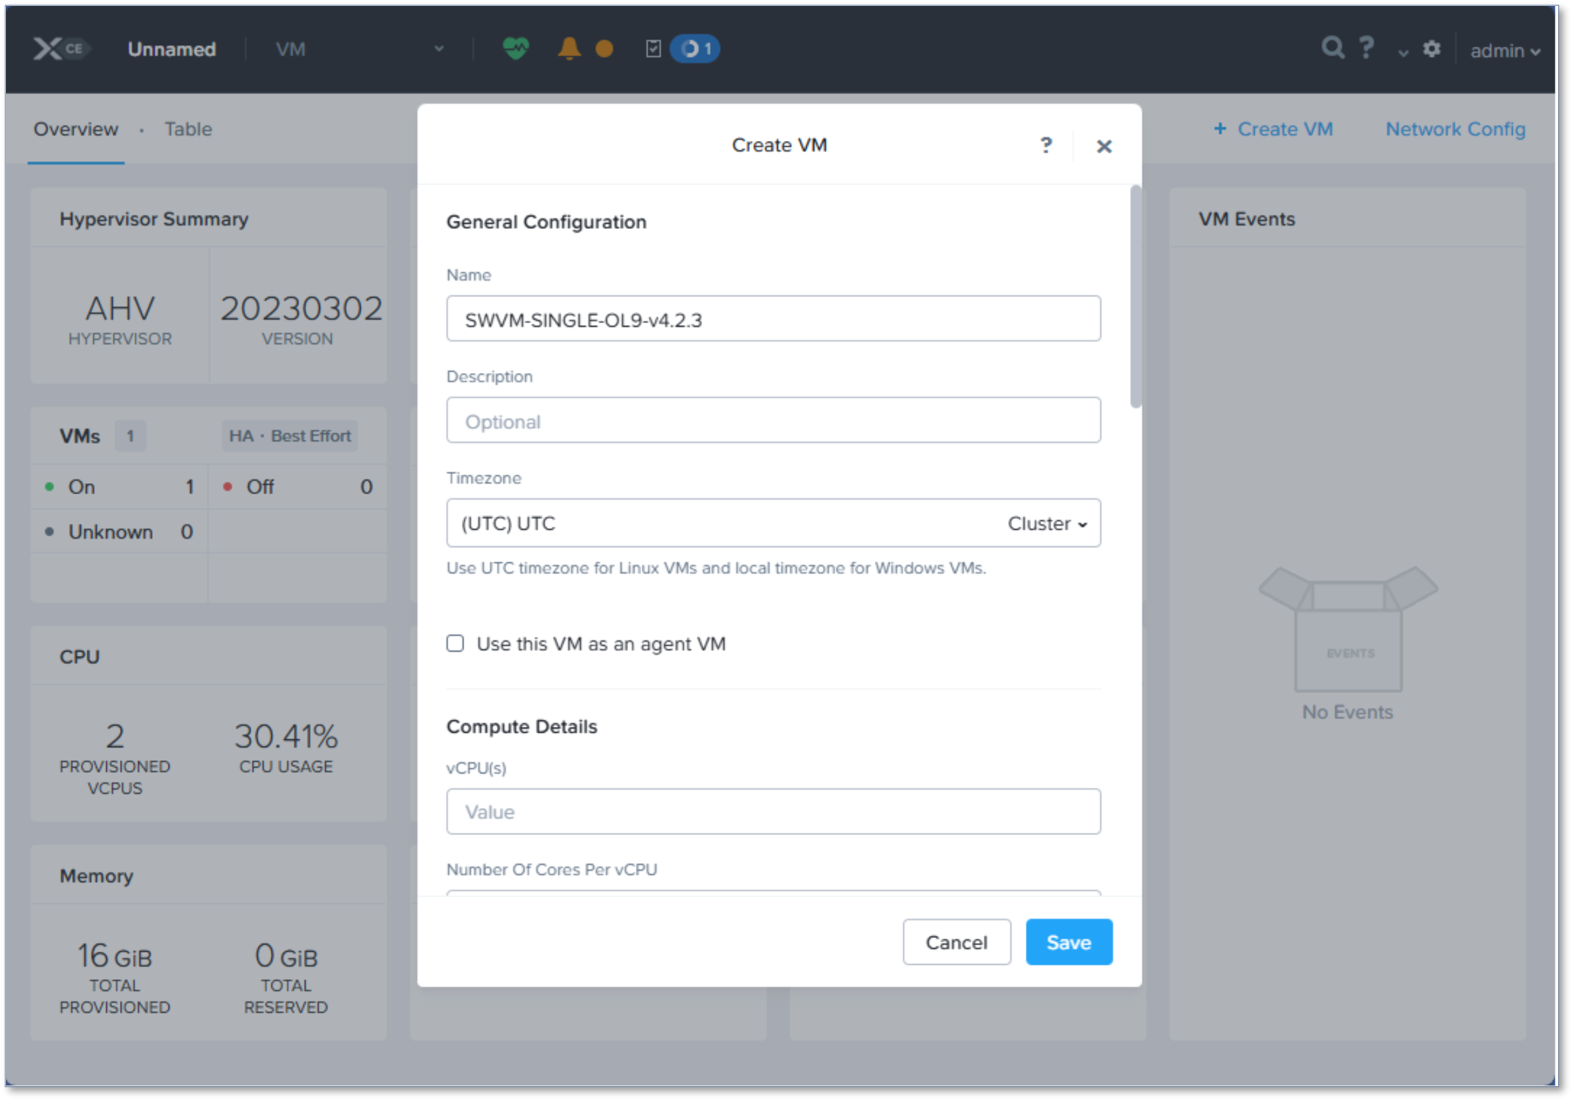Click the Create VM dialog help icon
This screenshot has height=1100, width=1572.
[x=1046, y=145]
